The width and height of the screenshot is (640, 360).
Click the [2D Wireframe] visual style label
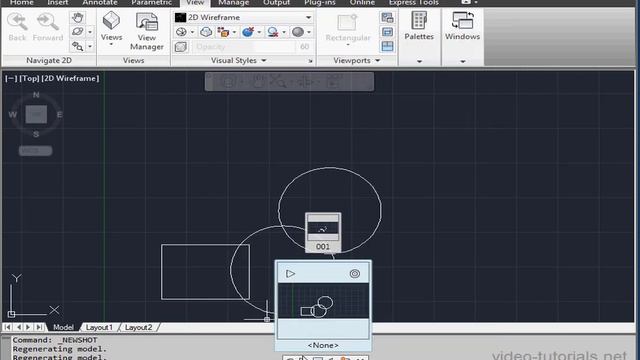point(70,78)
